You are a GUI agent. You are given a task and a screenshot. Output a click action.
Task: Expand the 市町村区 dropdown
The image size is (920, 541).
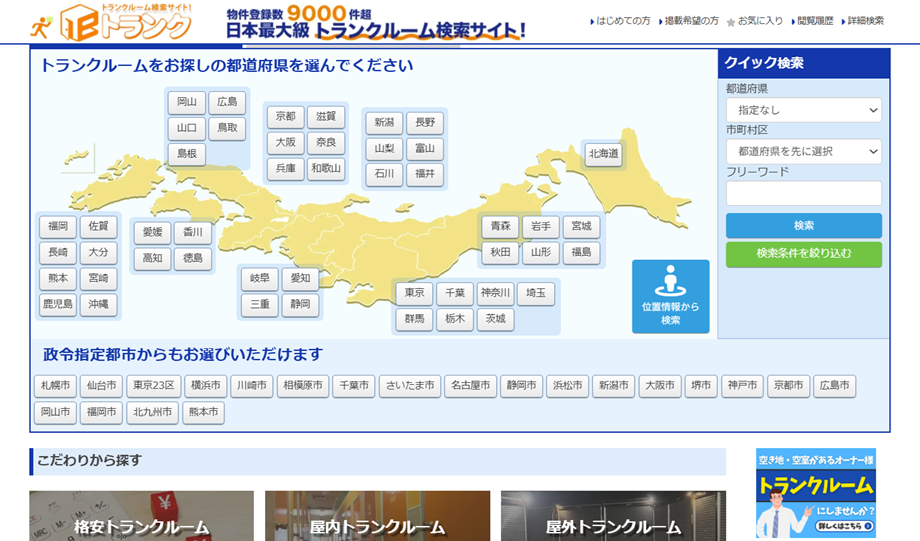coord(803,152)
